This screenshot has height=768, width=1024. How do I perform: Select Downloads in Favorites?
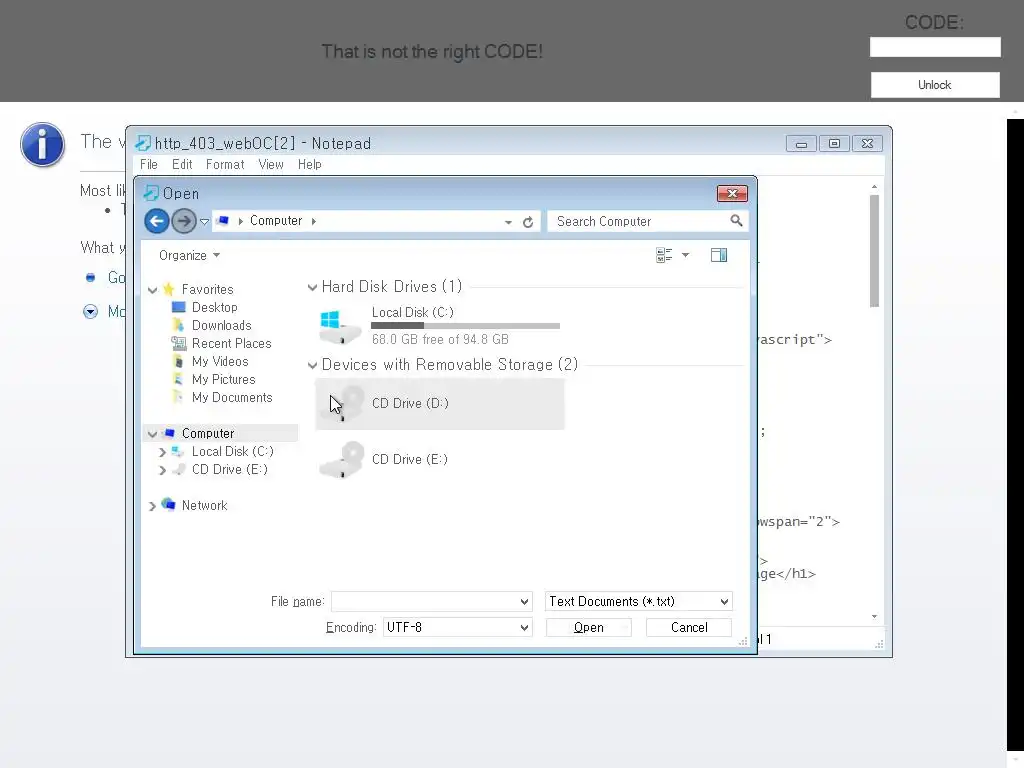click(x=221, y=325)
